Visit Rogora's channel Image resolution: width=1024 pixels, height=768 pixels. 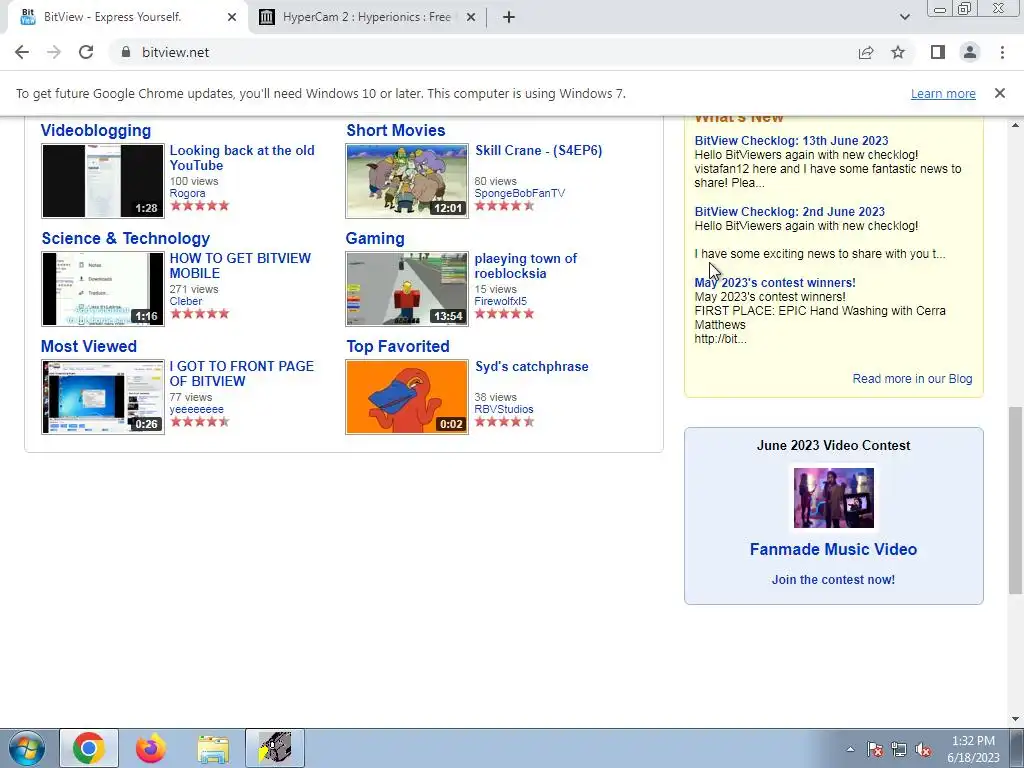tap(187, 193)
